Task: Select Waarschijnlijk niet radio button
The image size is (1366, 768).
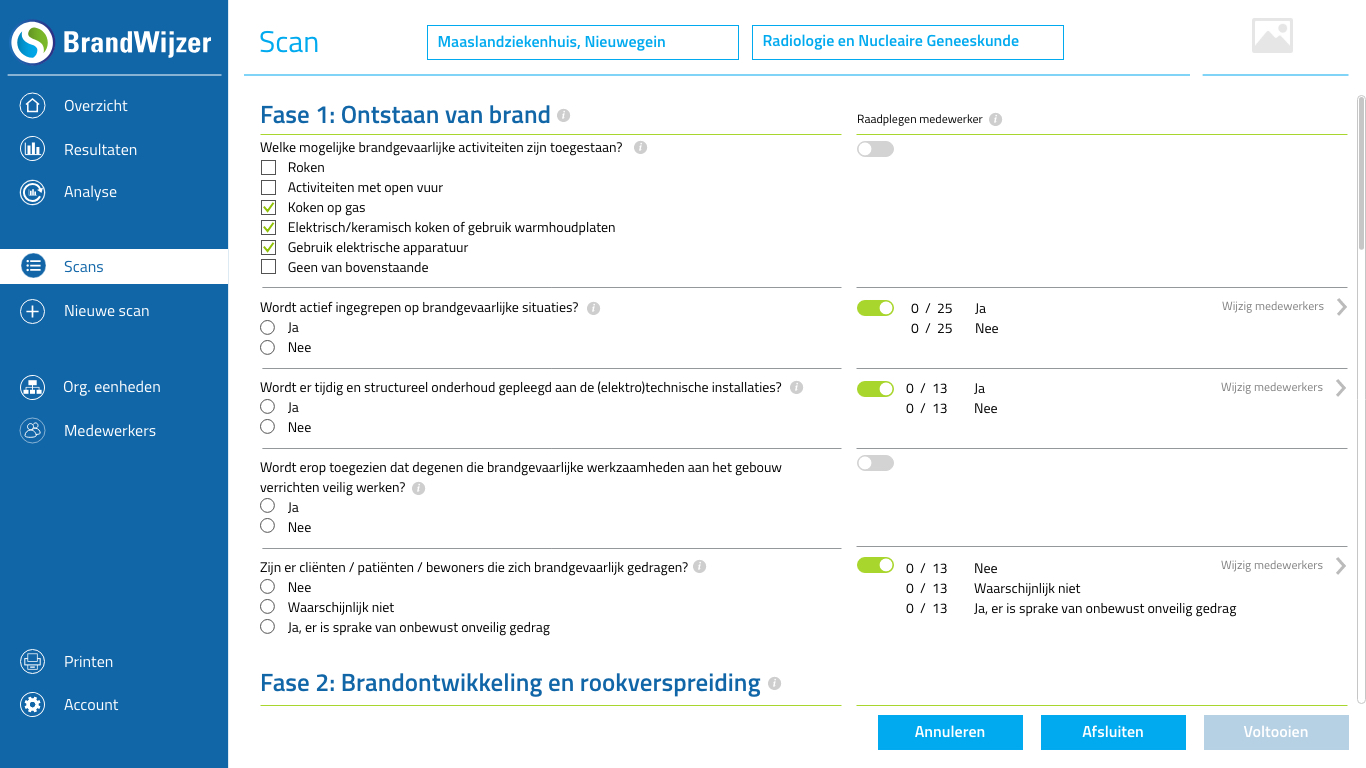Action: coord(267,607)
